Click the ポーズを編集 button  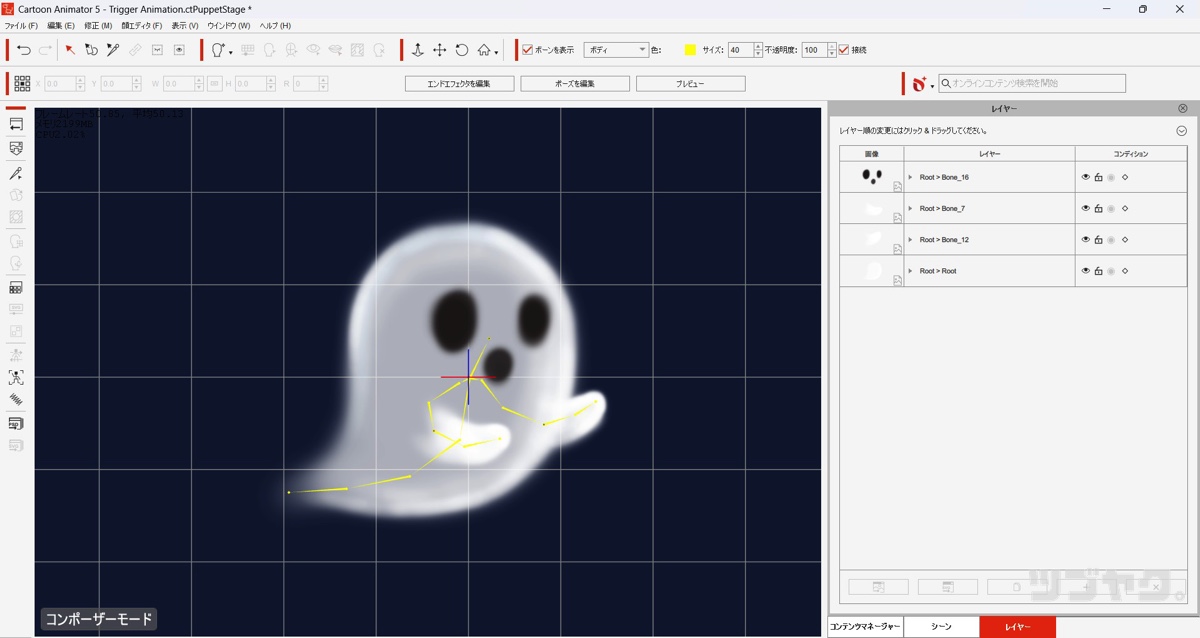click(575, 84)
